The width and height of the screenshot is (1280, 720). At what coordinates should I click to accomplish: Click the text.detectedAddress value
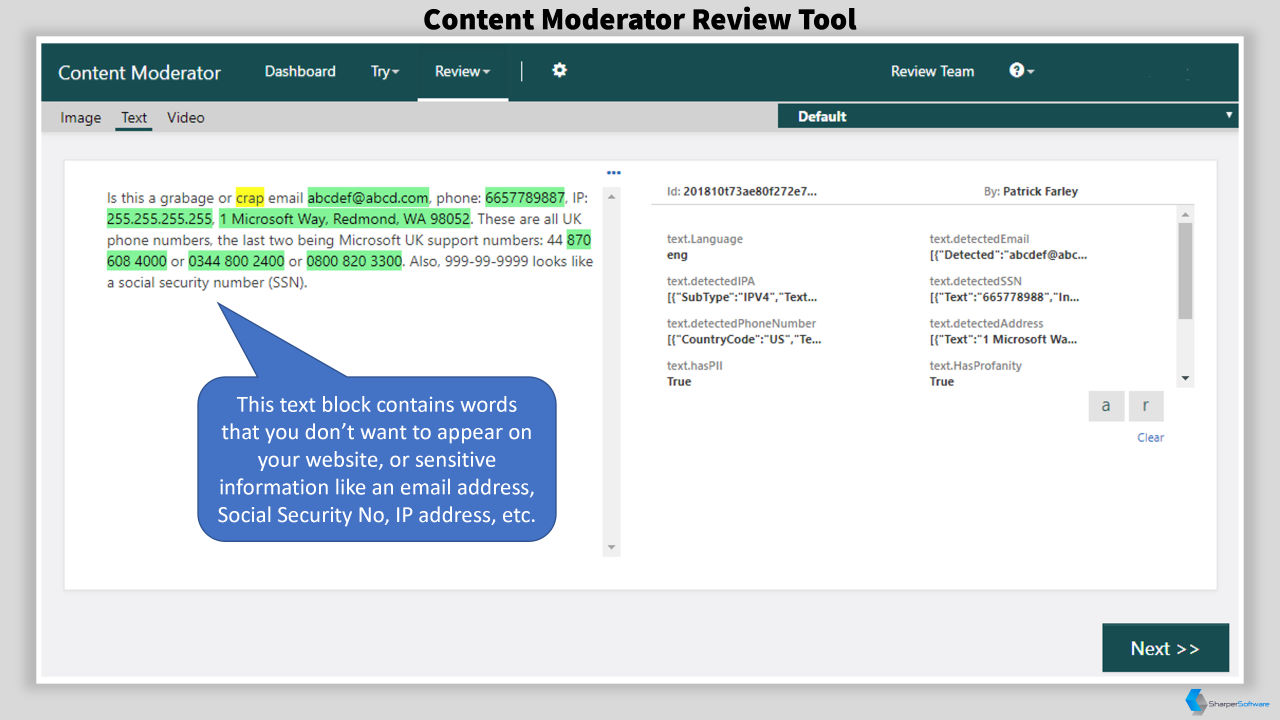pyautogui.click(x=1004, y=339)
